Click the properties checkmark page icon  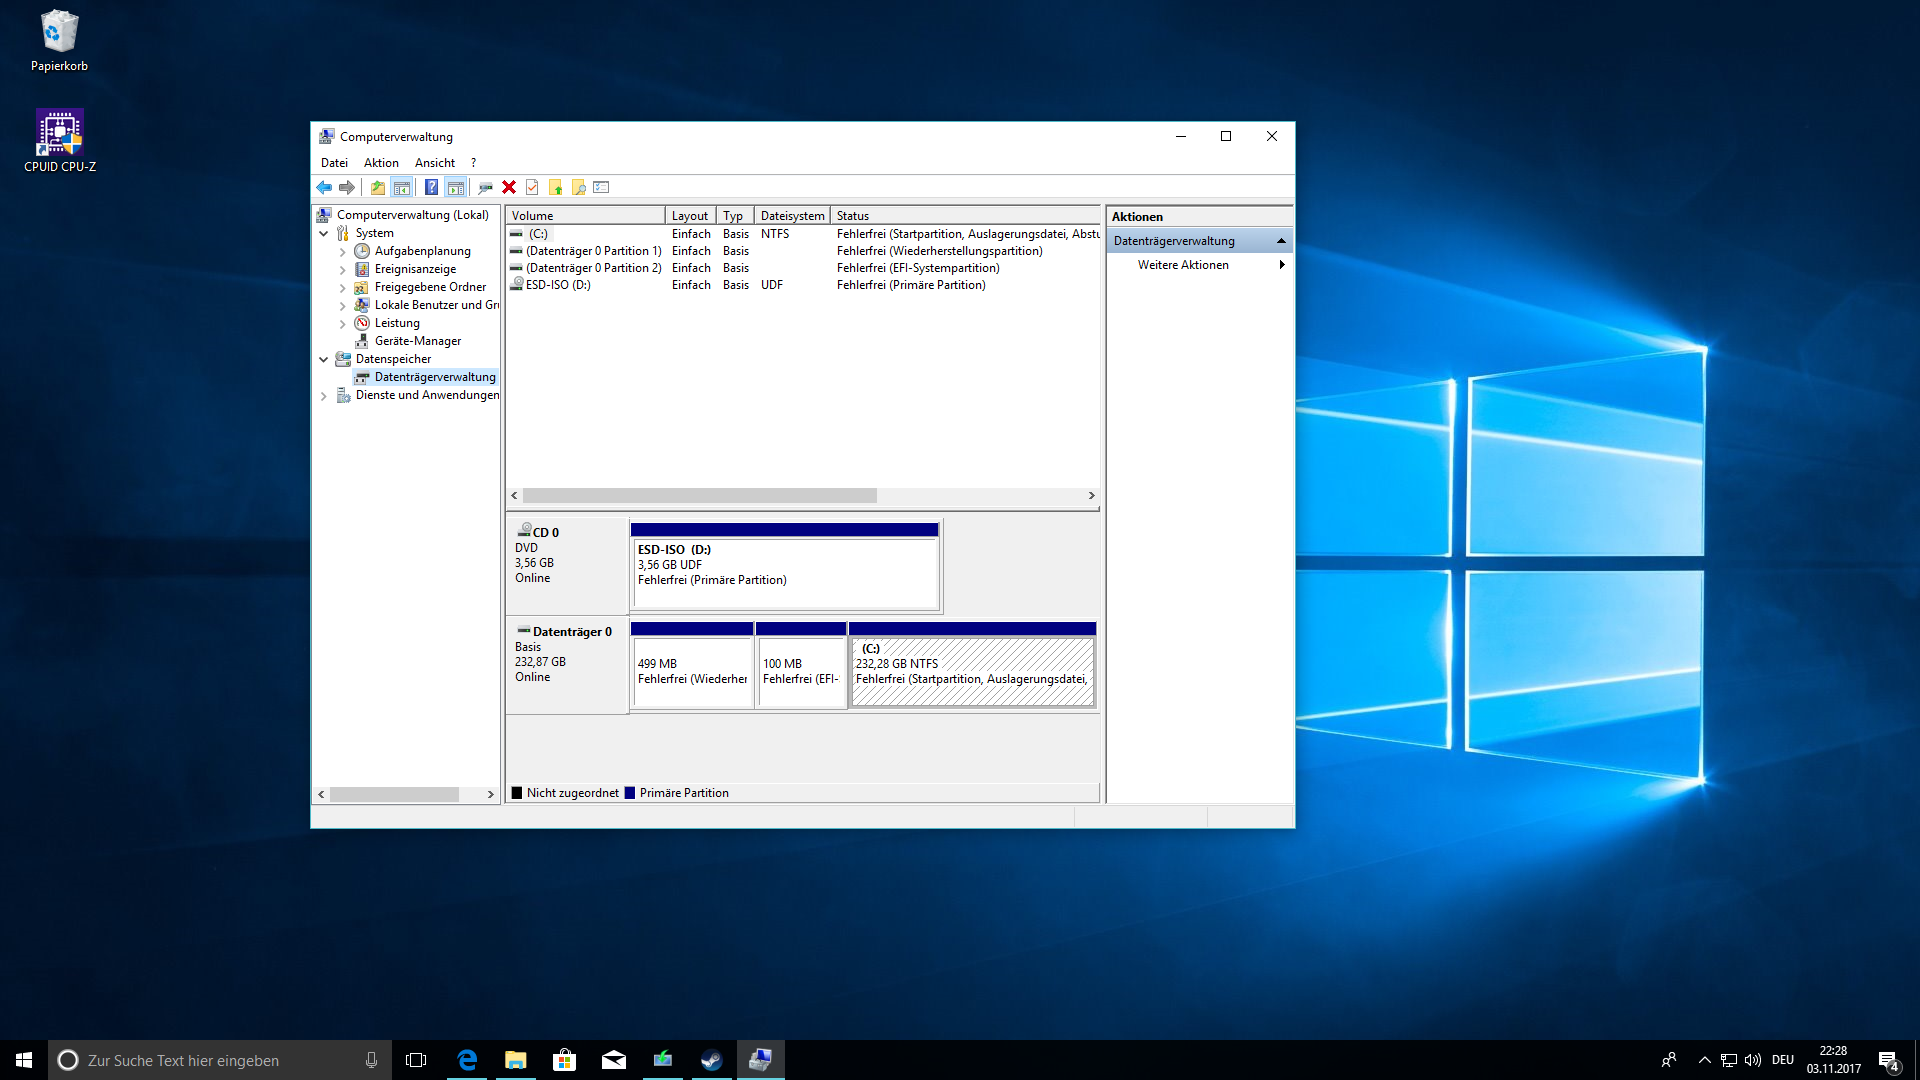(532, 187)
